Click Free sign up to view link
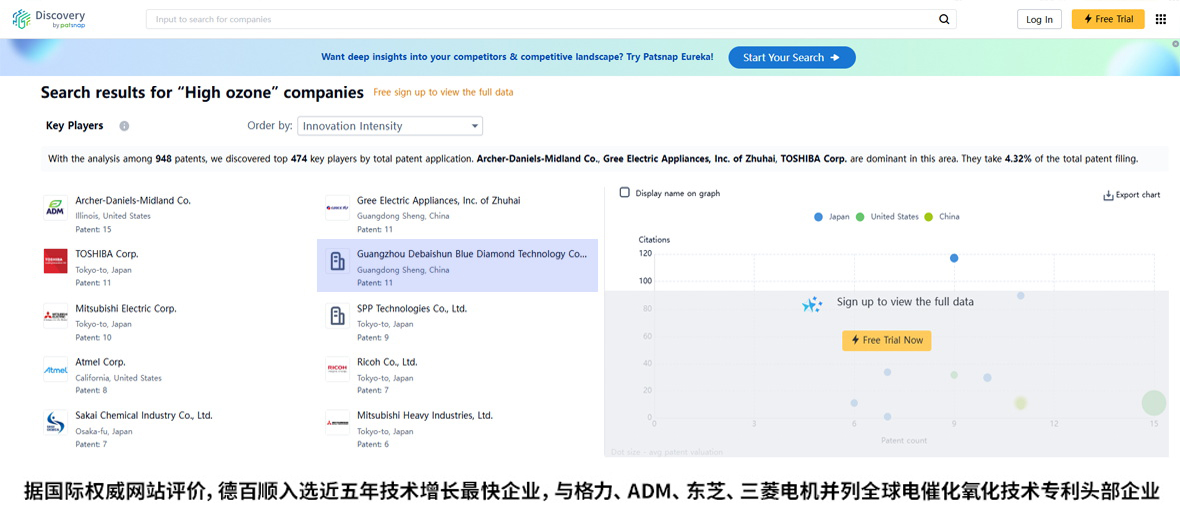Viewport: 1180px width, 520px height. [443, 93]
